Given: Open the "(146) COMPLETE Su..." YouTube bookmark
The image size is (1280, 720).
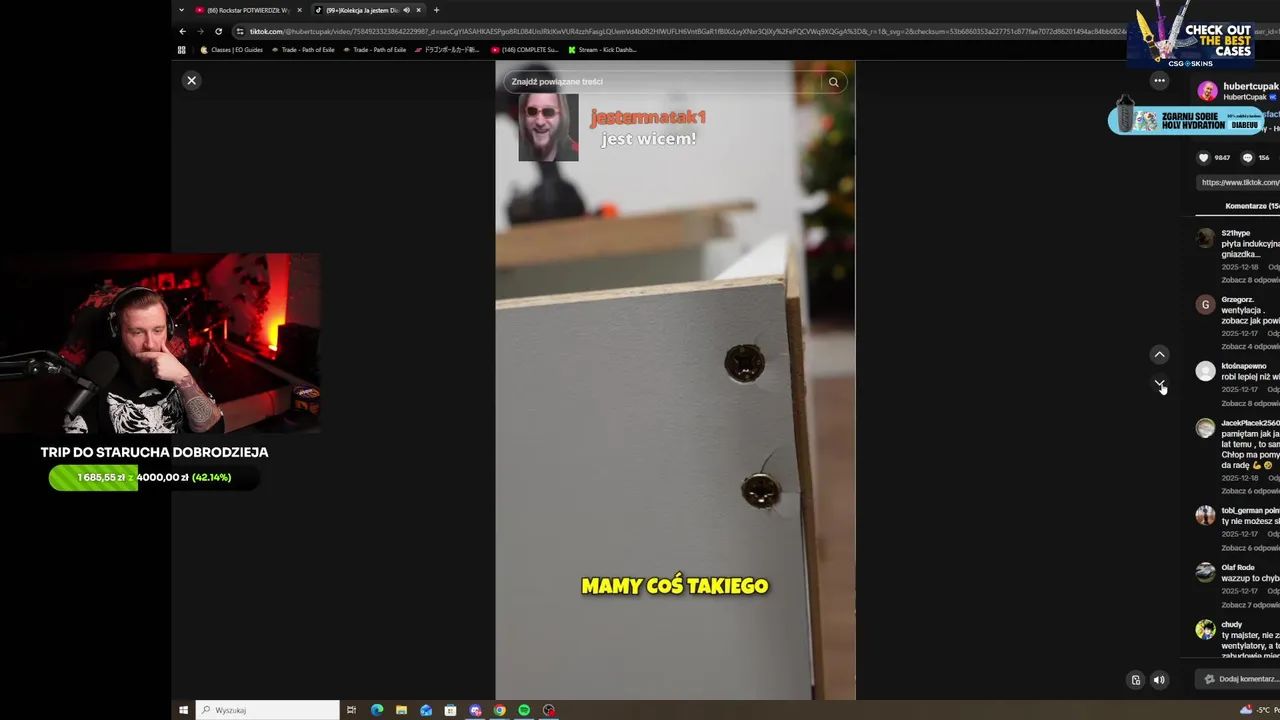Looking at the screenshot, I should pyautogui.click(x=525, y=49).
